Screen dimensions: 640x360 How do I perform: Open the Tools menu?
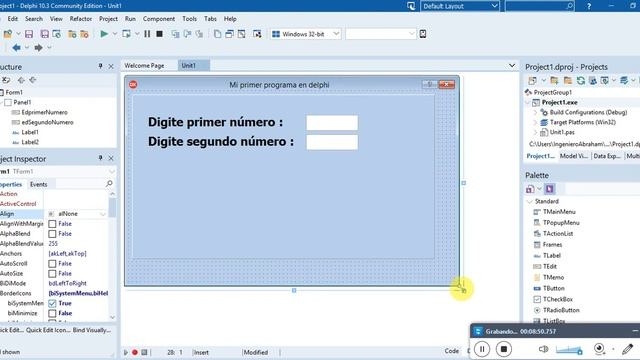[x=189, y=19]
